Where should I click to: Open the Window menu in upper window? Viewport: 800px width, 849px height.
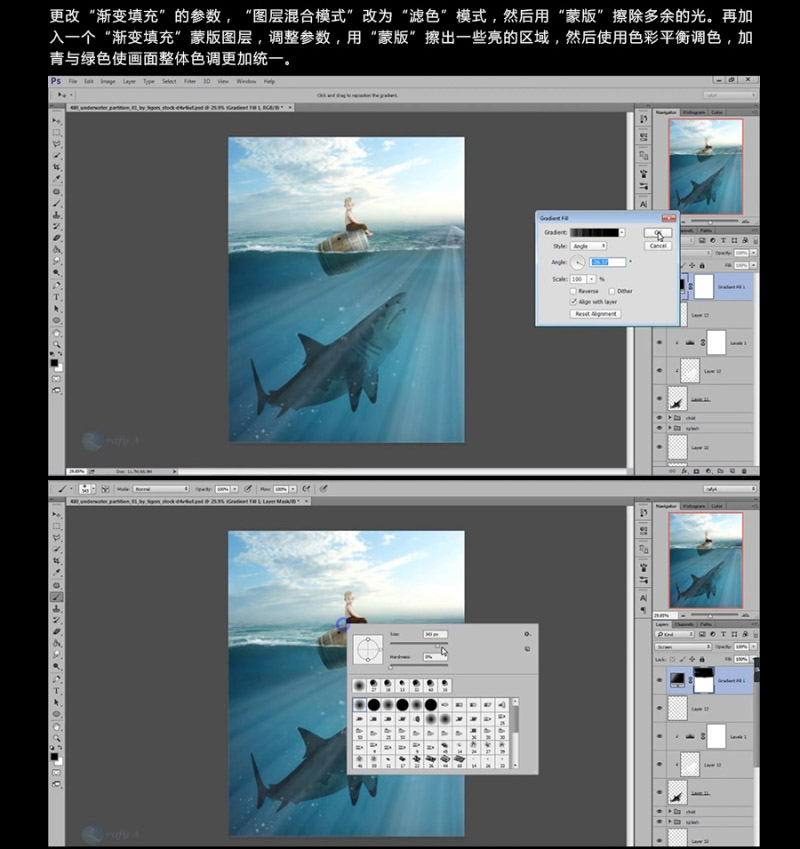click(246, 81)
